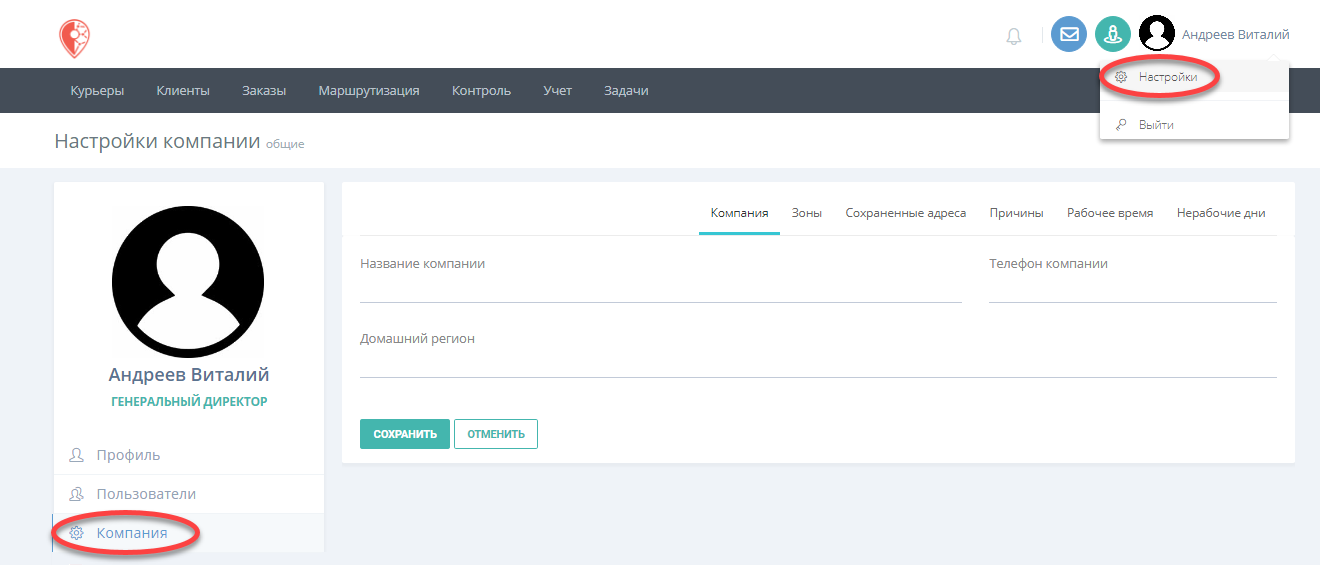Open the Задачи menu
The height and width of the screenshot is (565, 1320).
(626, 91)
